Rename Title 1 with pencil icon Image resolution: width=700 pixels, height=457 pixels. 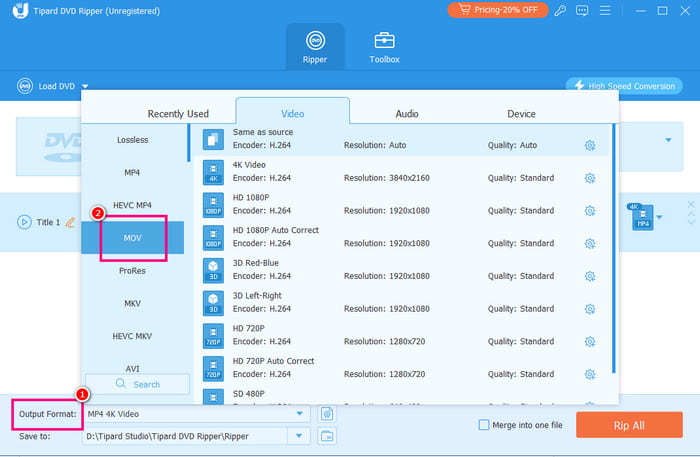coord(70,222)
